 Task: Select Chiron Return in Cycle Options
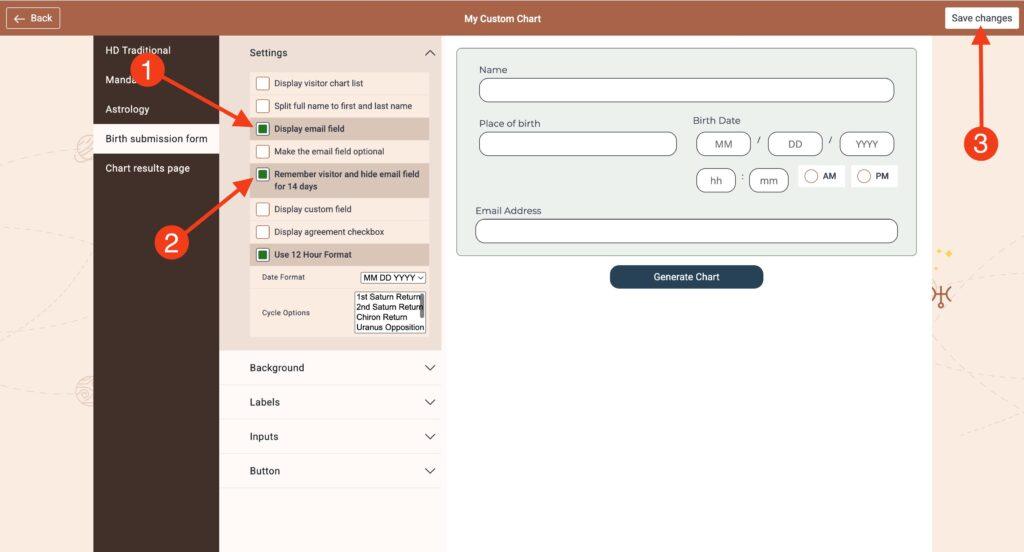(382, 317)
